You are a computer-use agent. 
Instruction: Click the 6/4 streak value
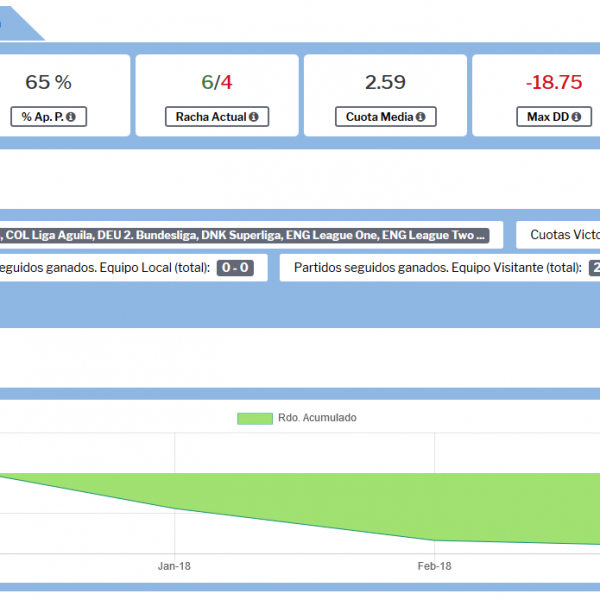tap(217, 82)
